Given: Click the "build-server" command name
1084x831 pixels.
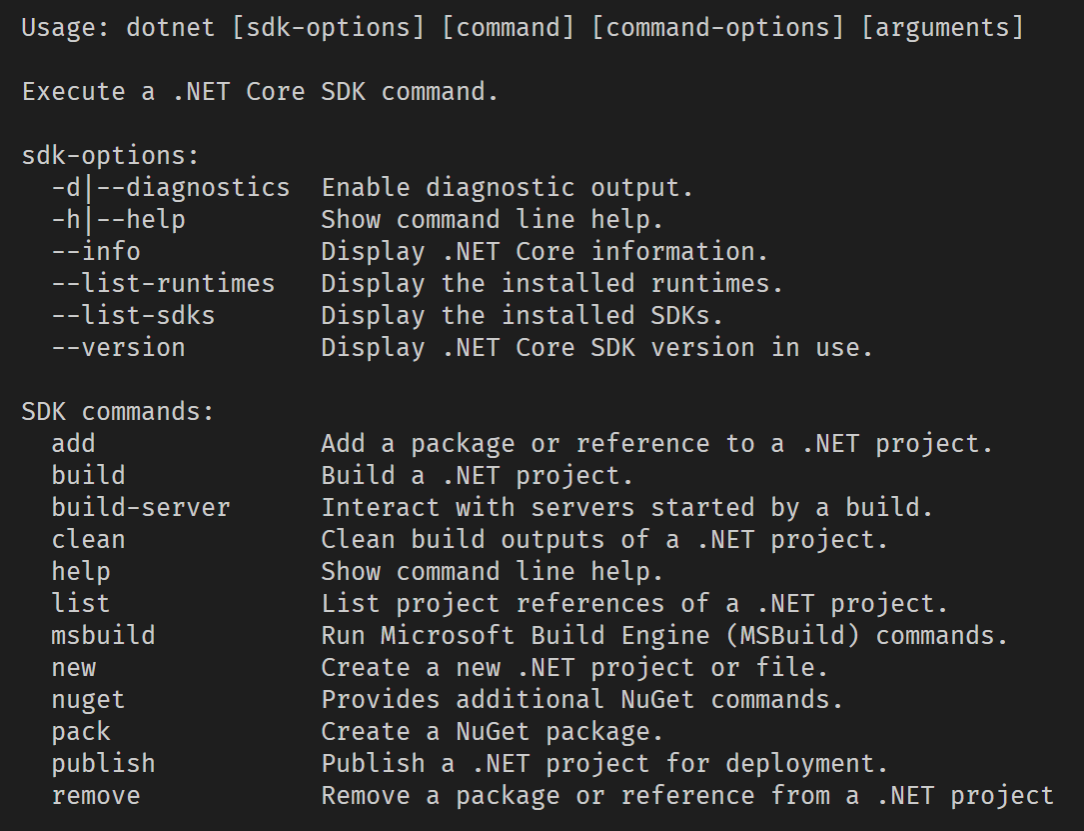Looking at the screenshot, I should point(141,508).
